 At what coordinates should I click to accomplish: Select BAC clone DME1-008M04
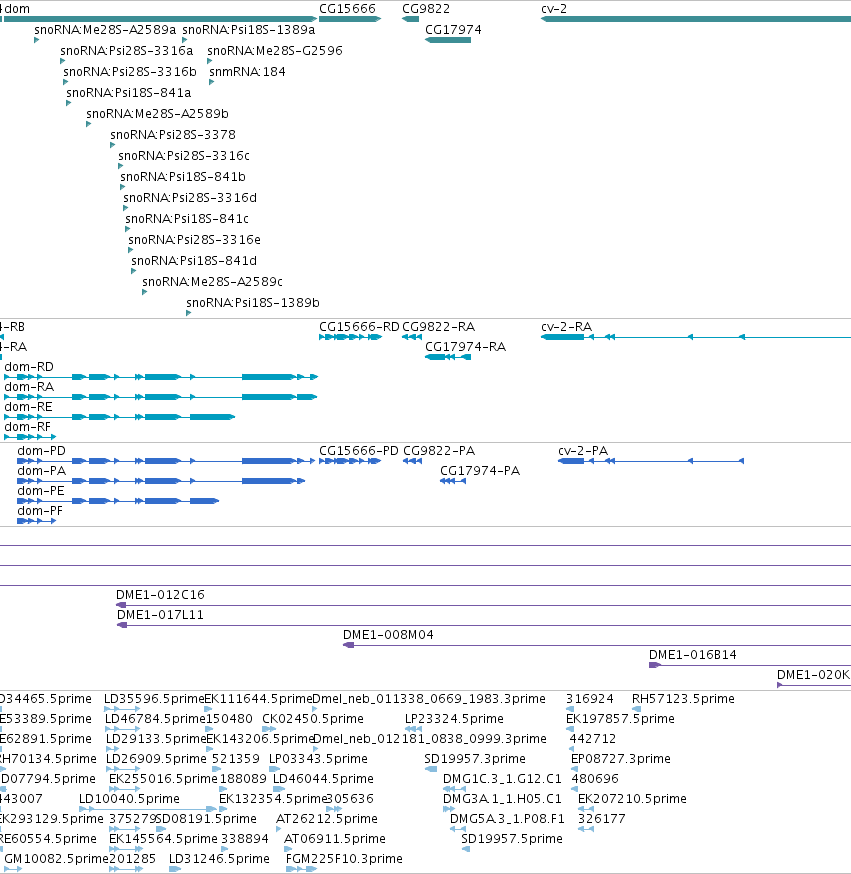(597, 645)
